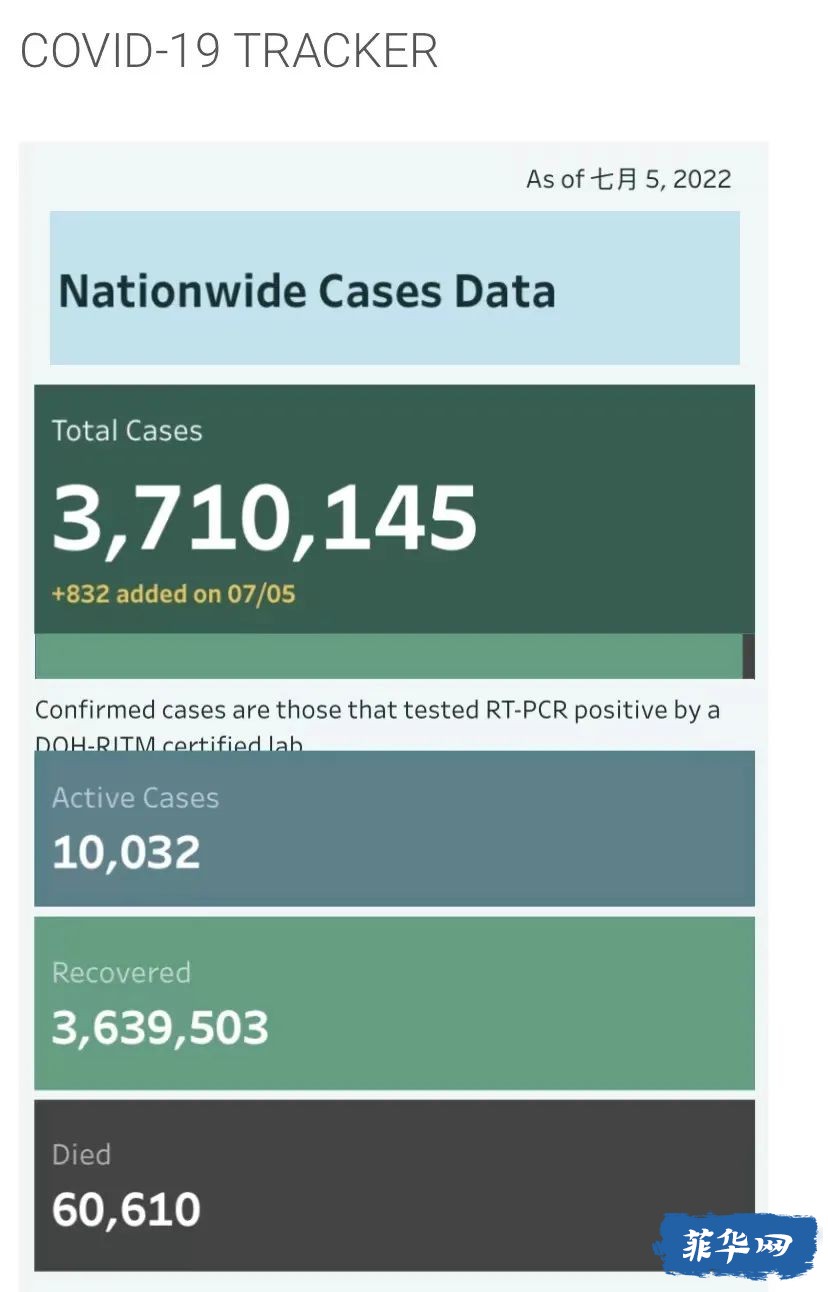The height and width of the screenshot is (1292, 828).
Task: Click the dark green Total Cases panel
Action: [395, 509]
